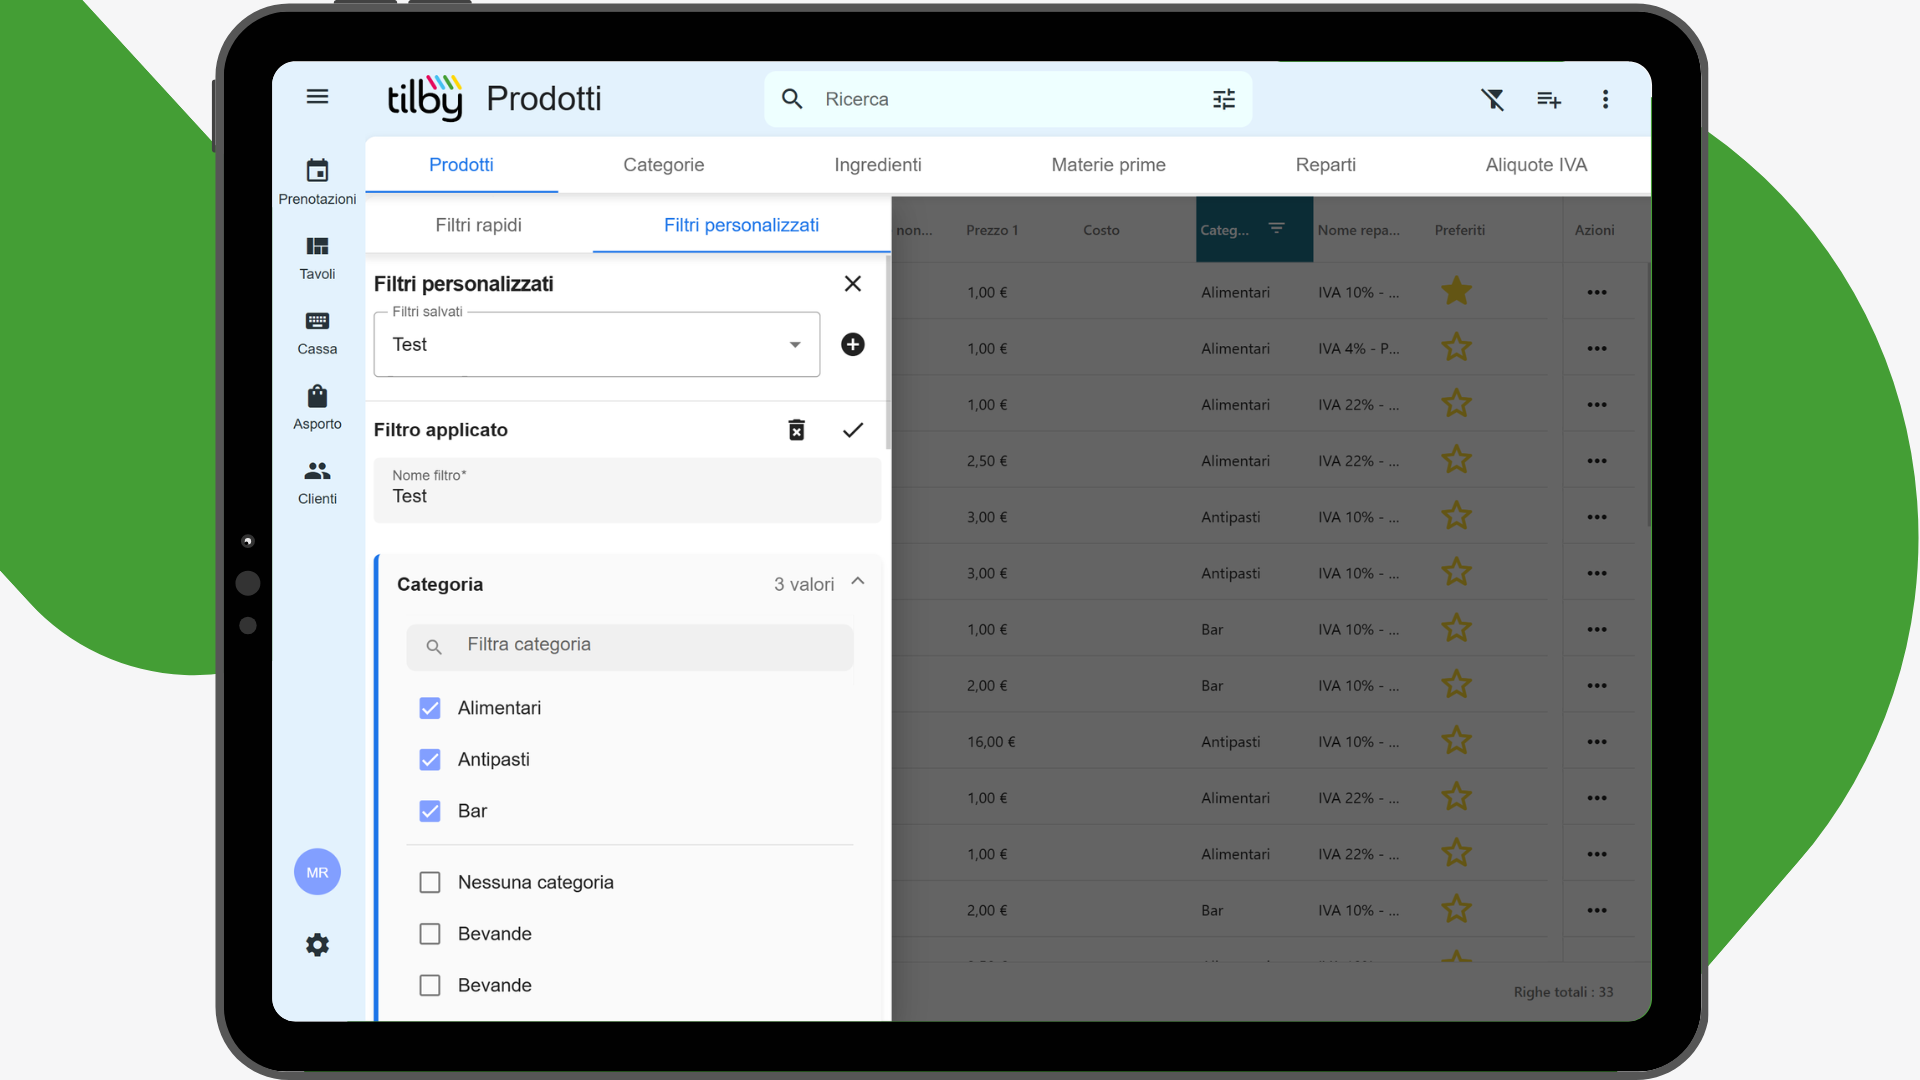This screenshot has width=1920, height=1080.
Task: Select the Filtri personalizzati tab
Action: point(741,225)
